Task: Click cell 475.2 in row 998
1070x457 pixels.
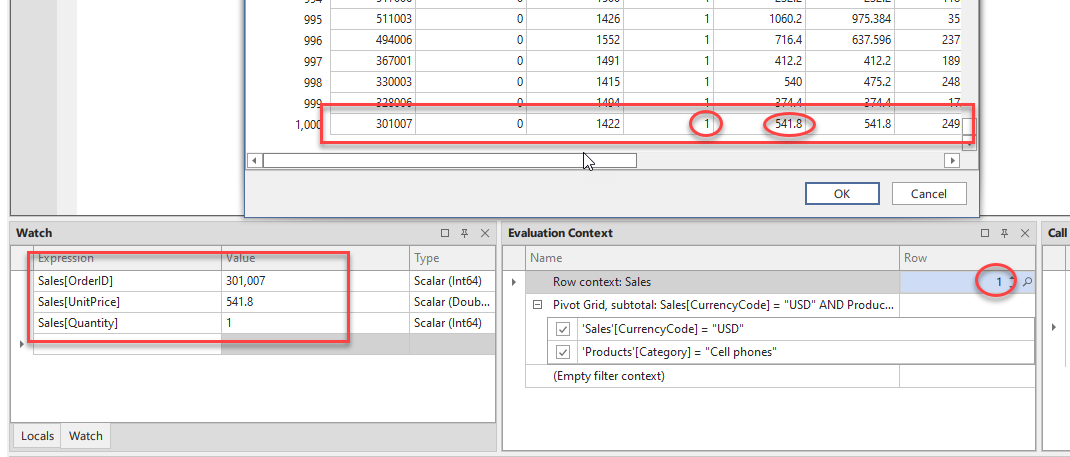Action: (850, 83)
